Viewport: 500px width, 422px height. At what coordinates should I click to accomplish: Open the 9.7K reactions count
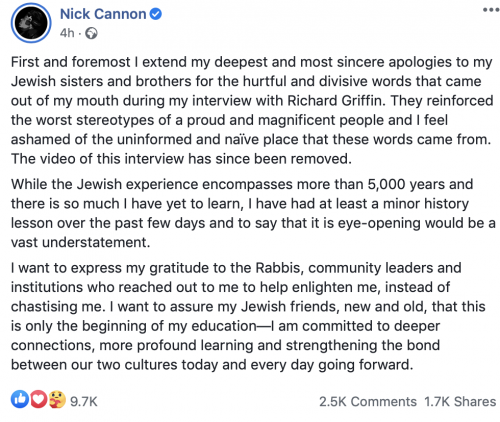[x=84, y=402]
